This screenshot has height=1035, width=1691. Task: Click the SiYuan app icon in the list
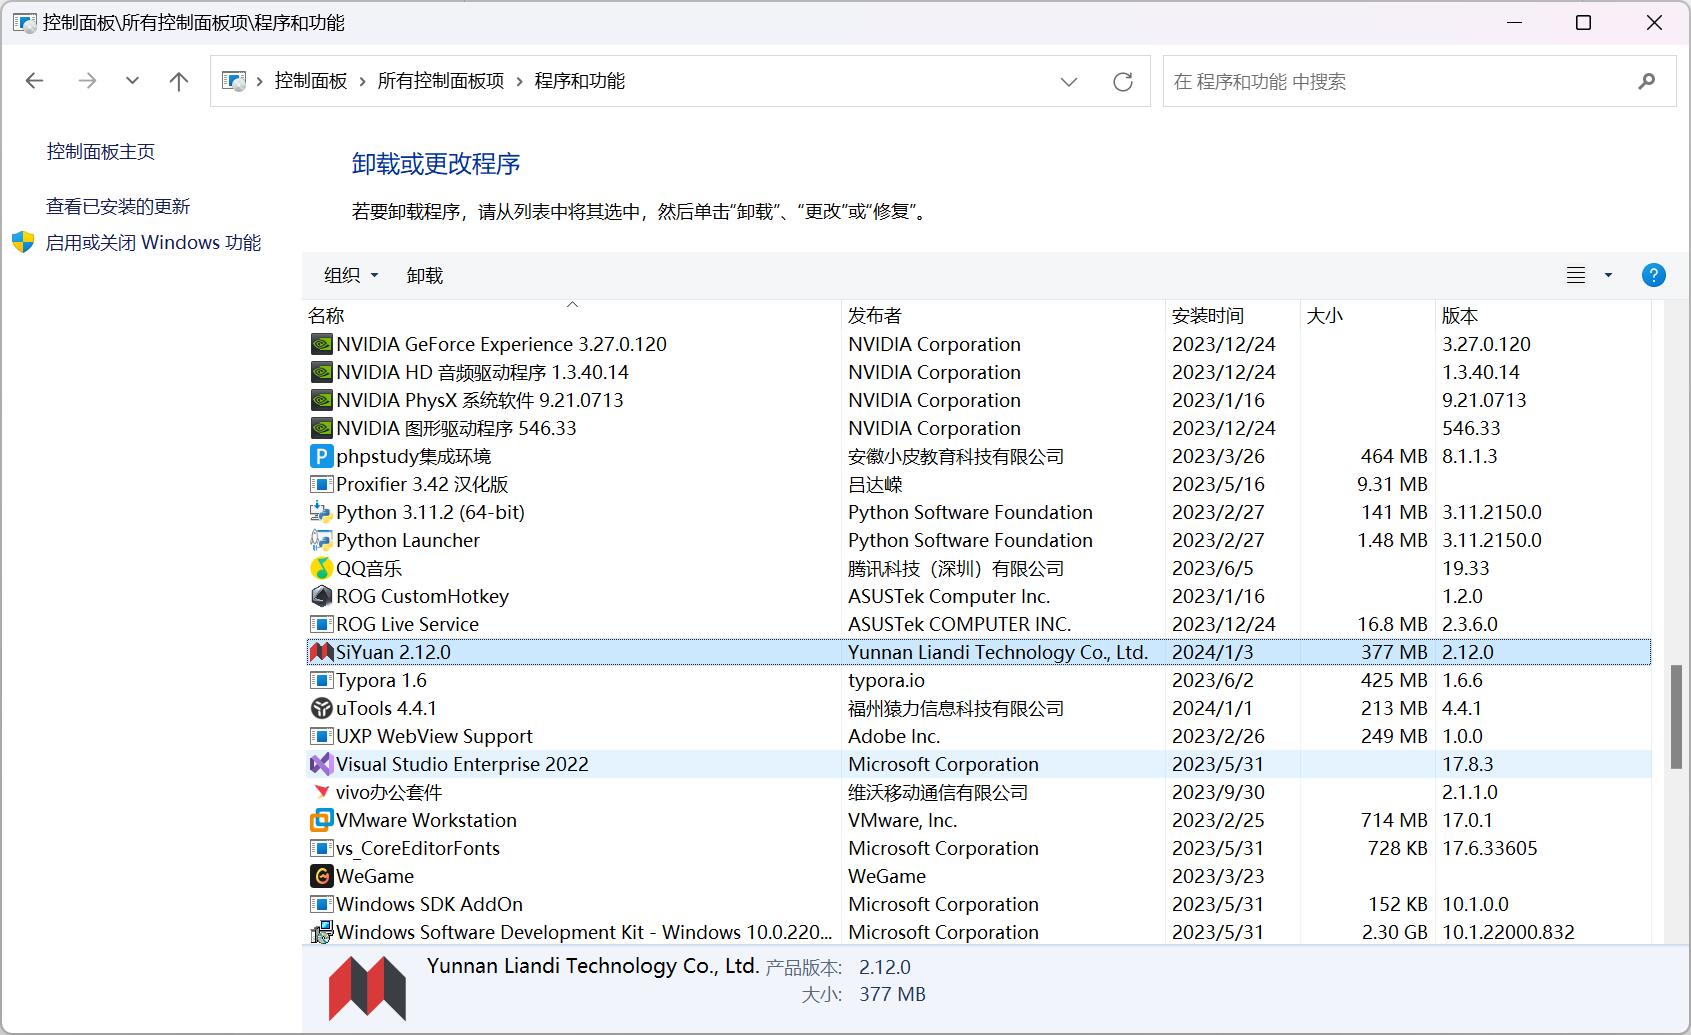coord(321,651)
